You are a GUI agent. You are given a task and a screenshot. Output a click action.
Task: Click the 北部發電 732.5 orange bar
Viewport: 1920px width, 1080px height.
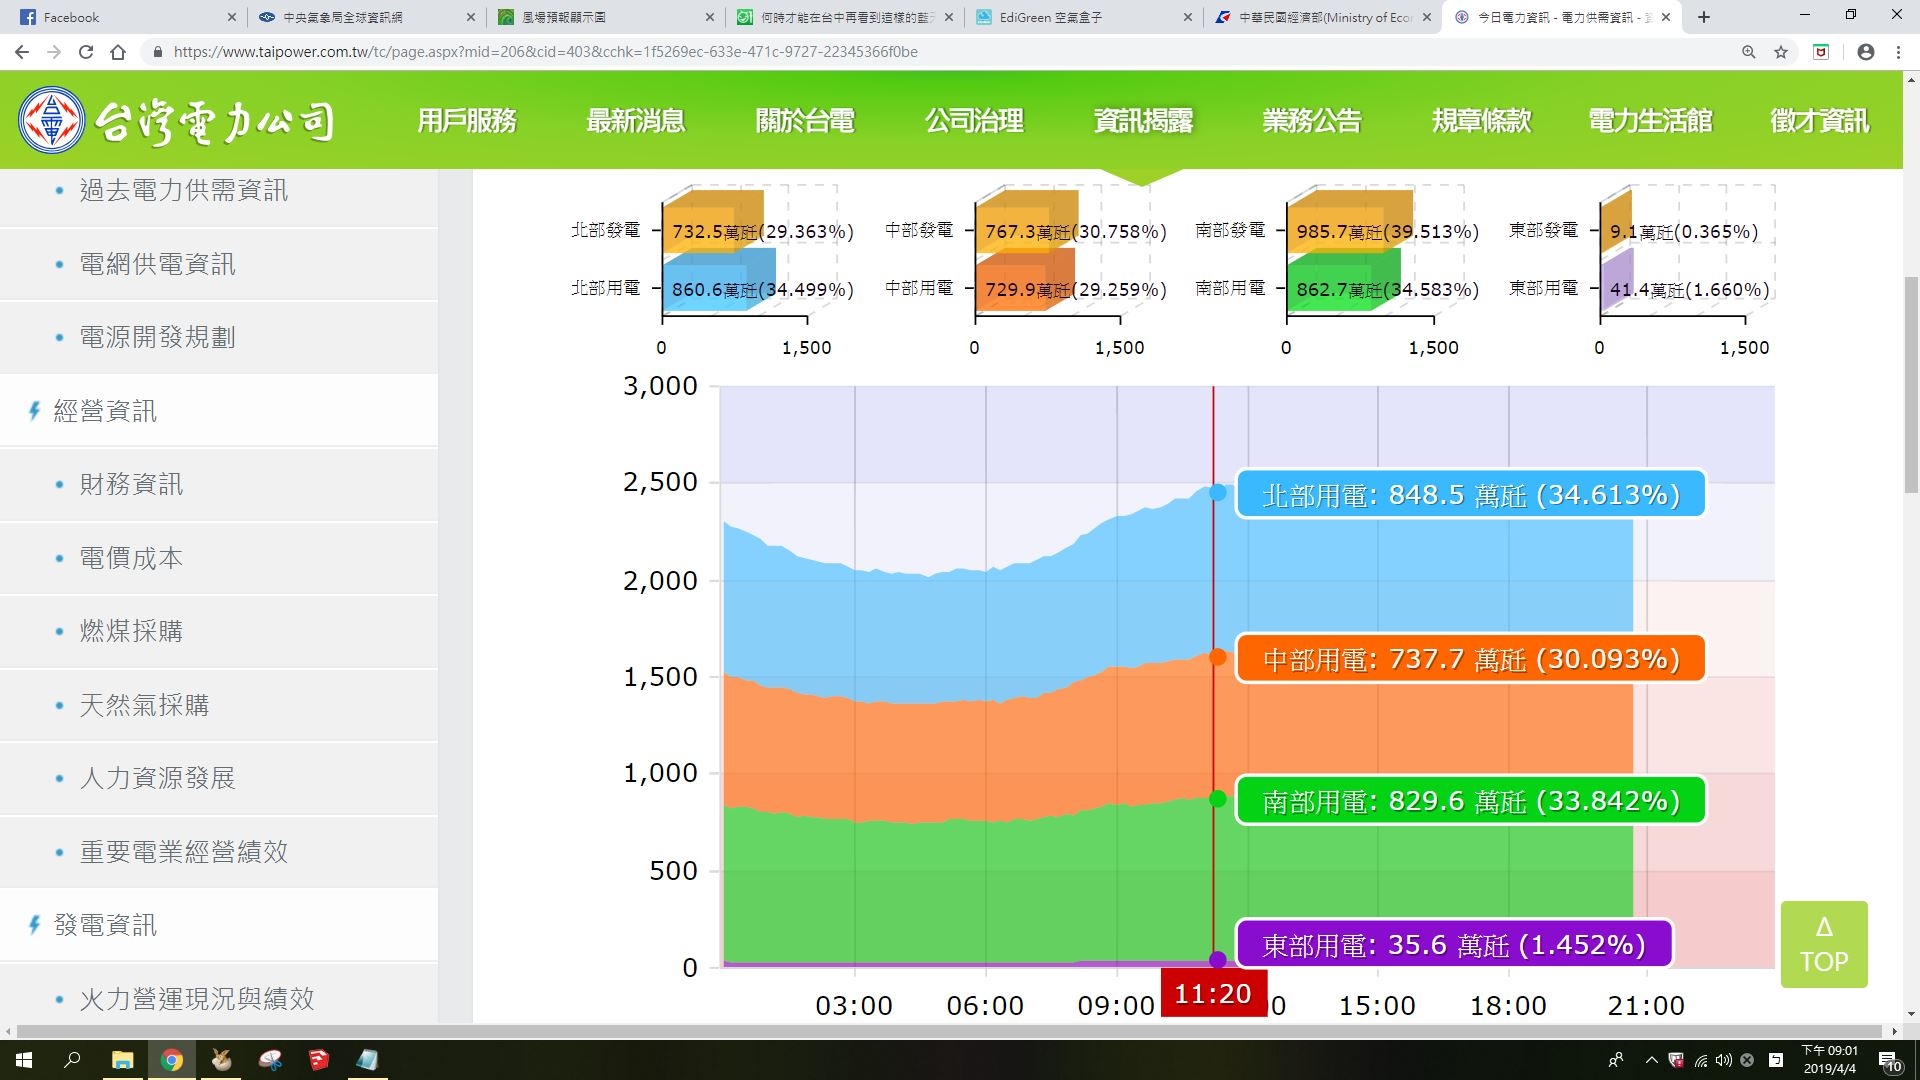pos(712,224)
